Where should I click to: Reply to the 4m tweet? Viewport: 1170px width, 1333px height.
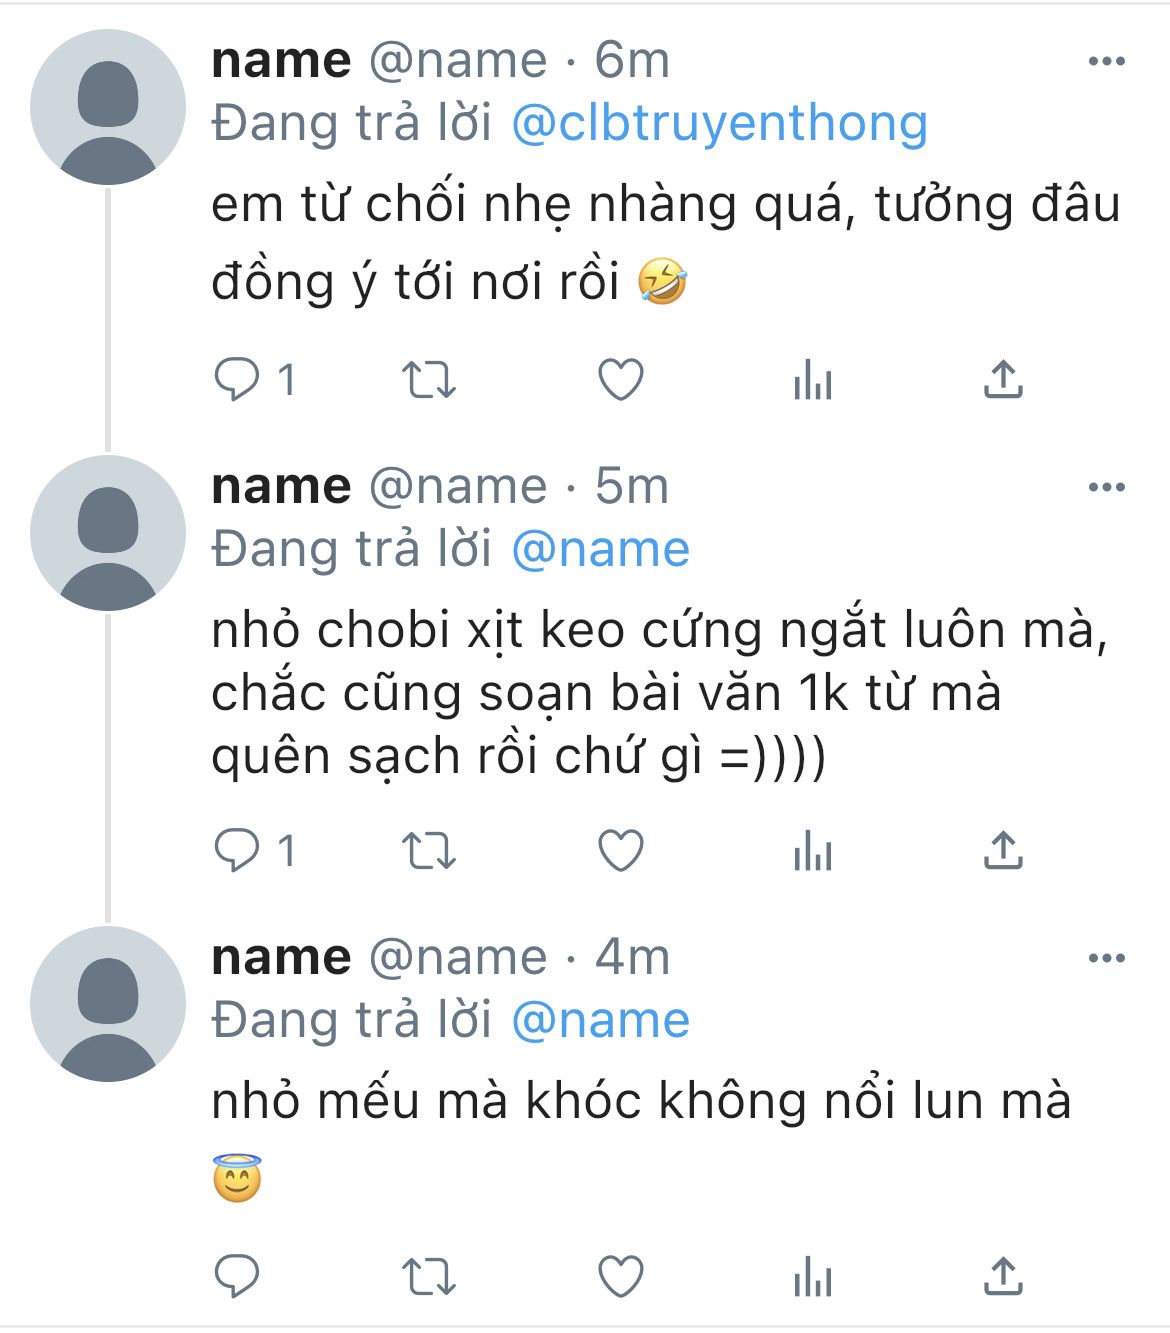click(x=238, y=1276)
